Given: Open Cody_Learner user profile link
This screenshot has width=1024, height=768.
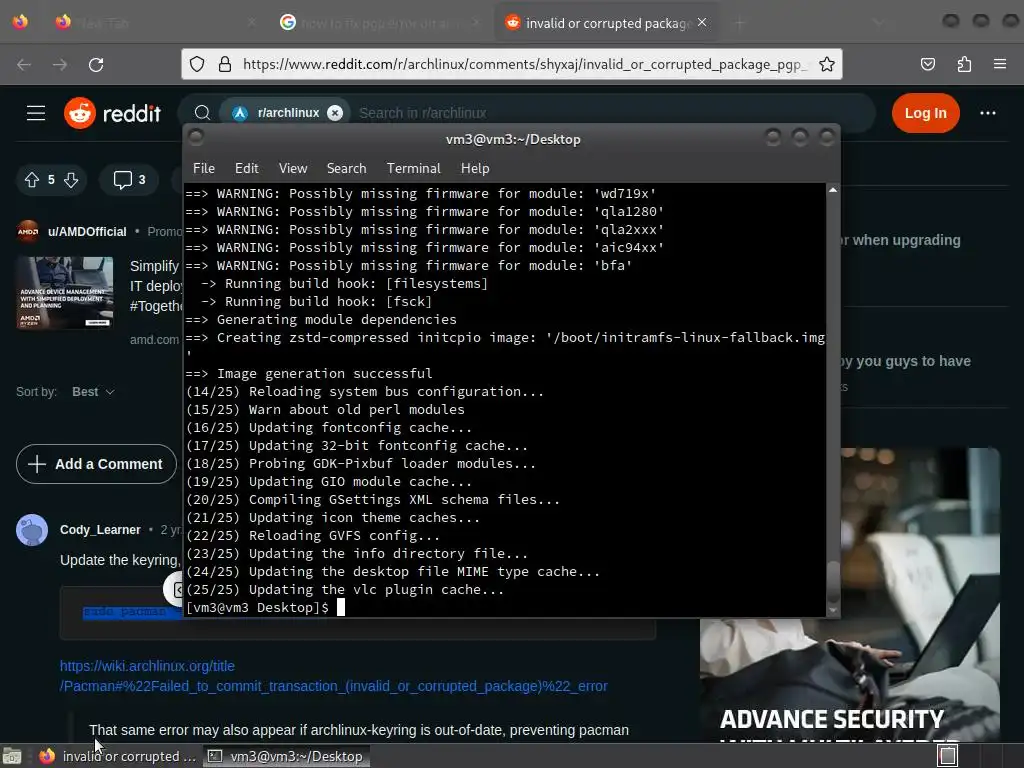Looking at the screenshot, I should (x=100, y=530).
